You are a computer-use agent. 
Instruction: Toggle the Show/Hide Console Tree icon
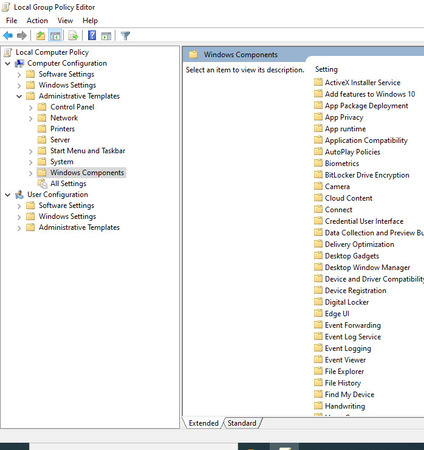(x=55, y=35)
